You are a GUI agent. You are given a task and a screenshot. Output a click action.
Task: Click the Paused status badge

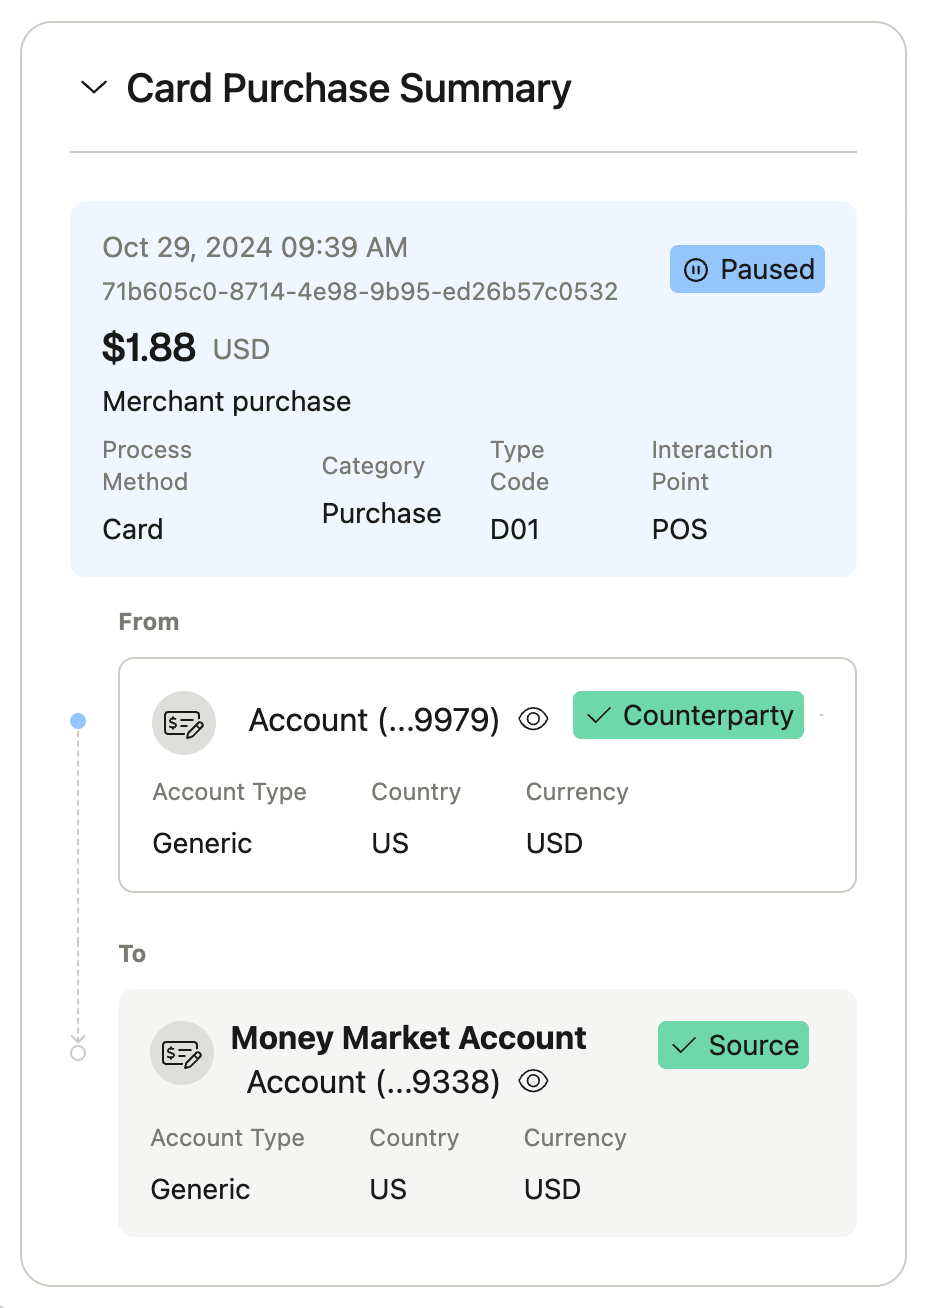point(747,269)
